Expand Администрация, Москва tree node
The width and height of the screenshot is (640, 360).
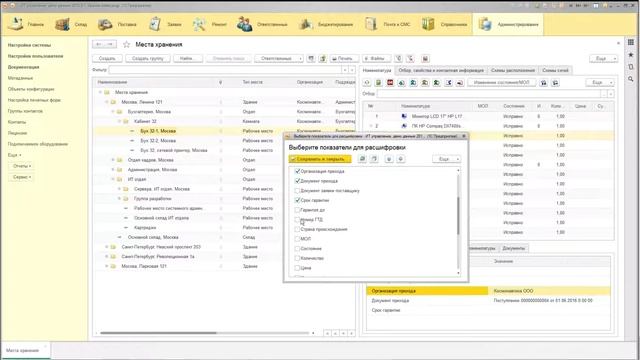(113, 169)
